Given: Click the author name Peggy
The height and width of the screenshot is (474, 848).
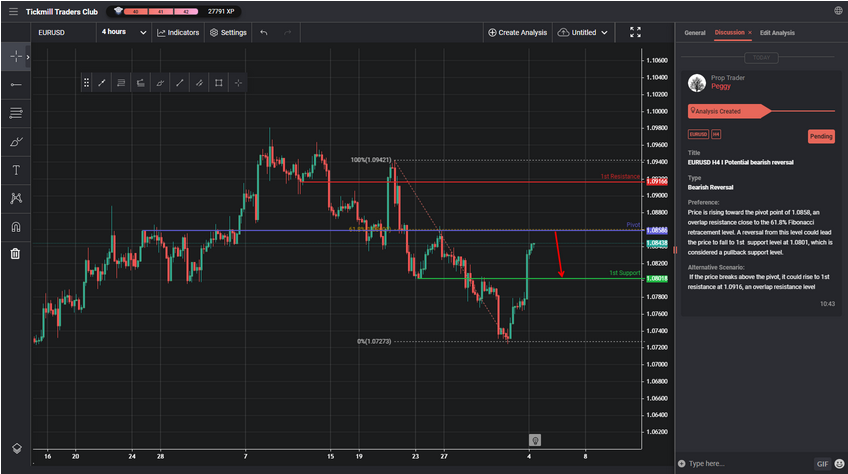Looking at the screenshot, I should (720, 87).
